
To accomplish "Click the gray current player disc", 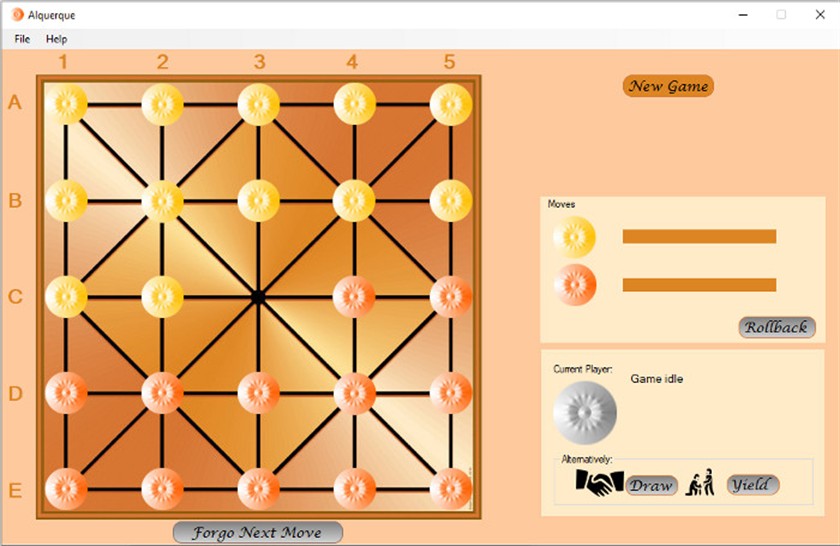I will click(584, 413).
